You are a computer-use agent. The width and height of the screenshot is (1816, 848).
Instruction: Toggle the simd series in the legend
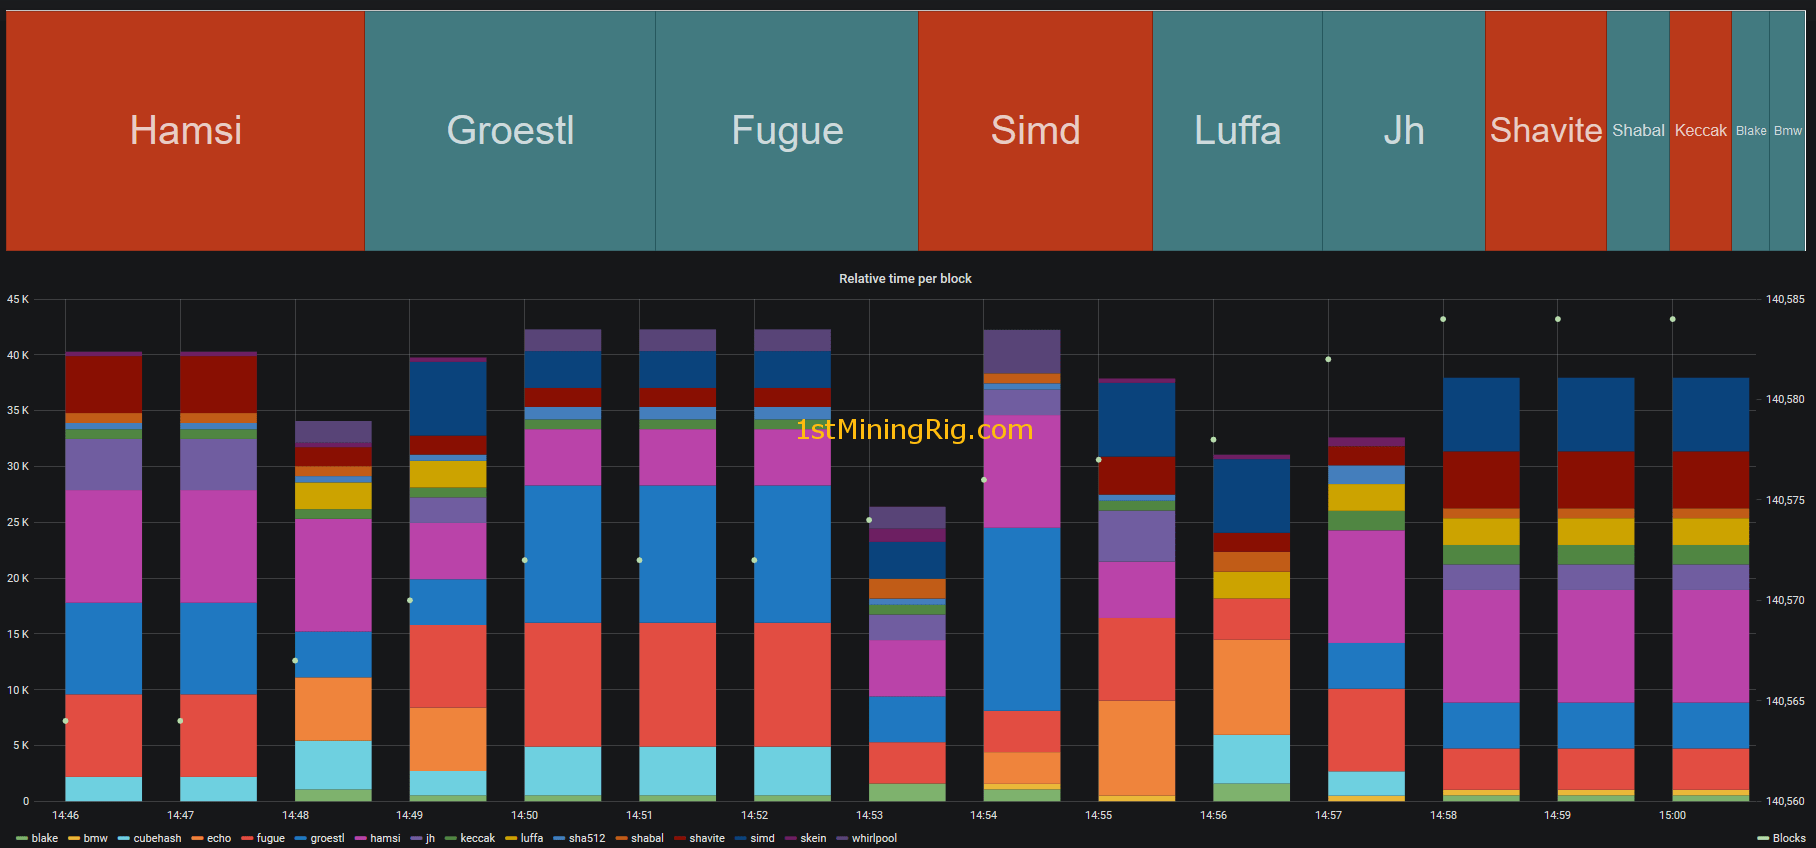(x=755, y=838)
